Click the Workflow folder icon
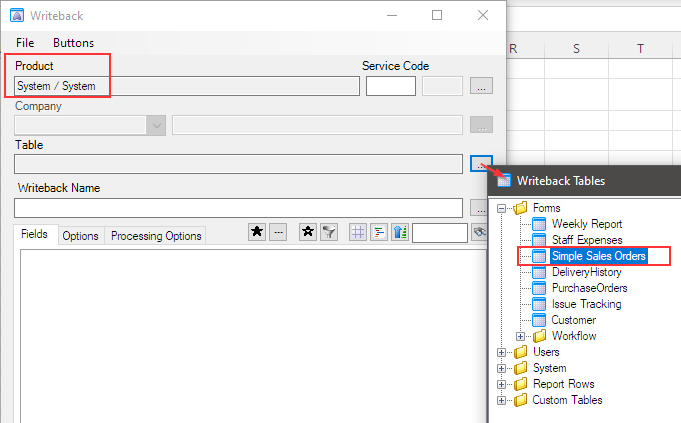This screenshot has height=423, width=681. [539, 336]
